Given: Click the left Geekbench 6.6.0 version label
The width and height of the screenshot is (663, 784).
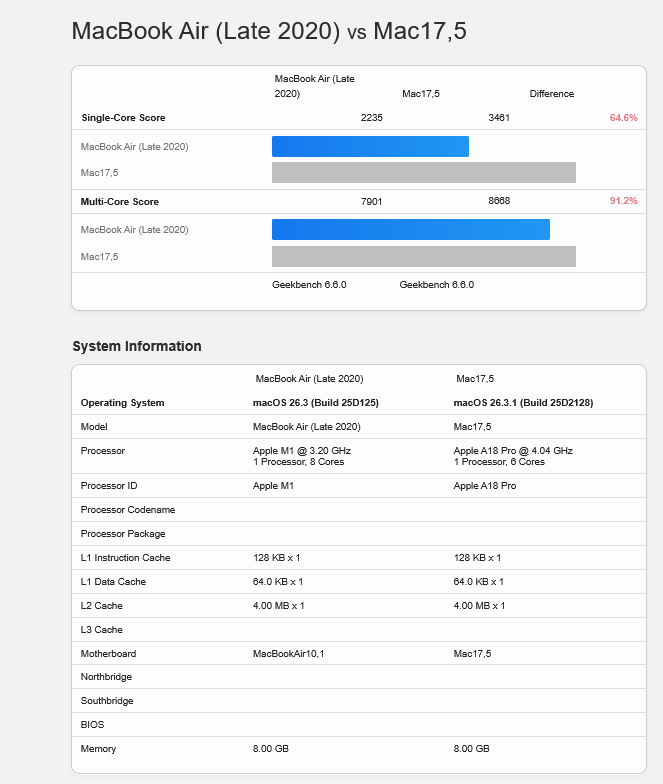Looking at the screenshot, I should click(309, 285).
